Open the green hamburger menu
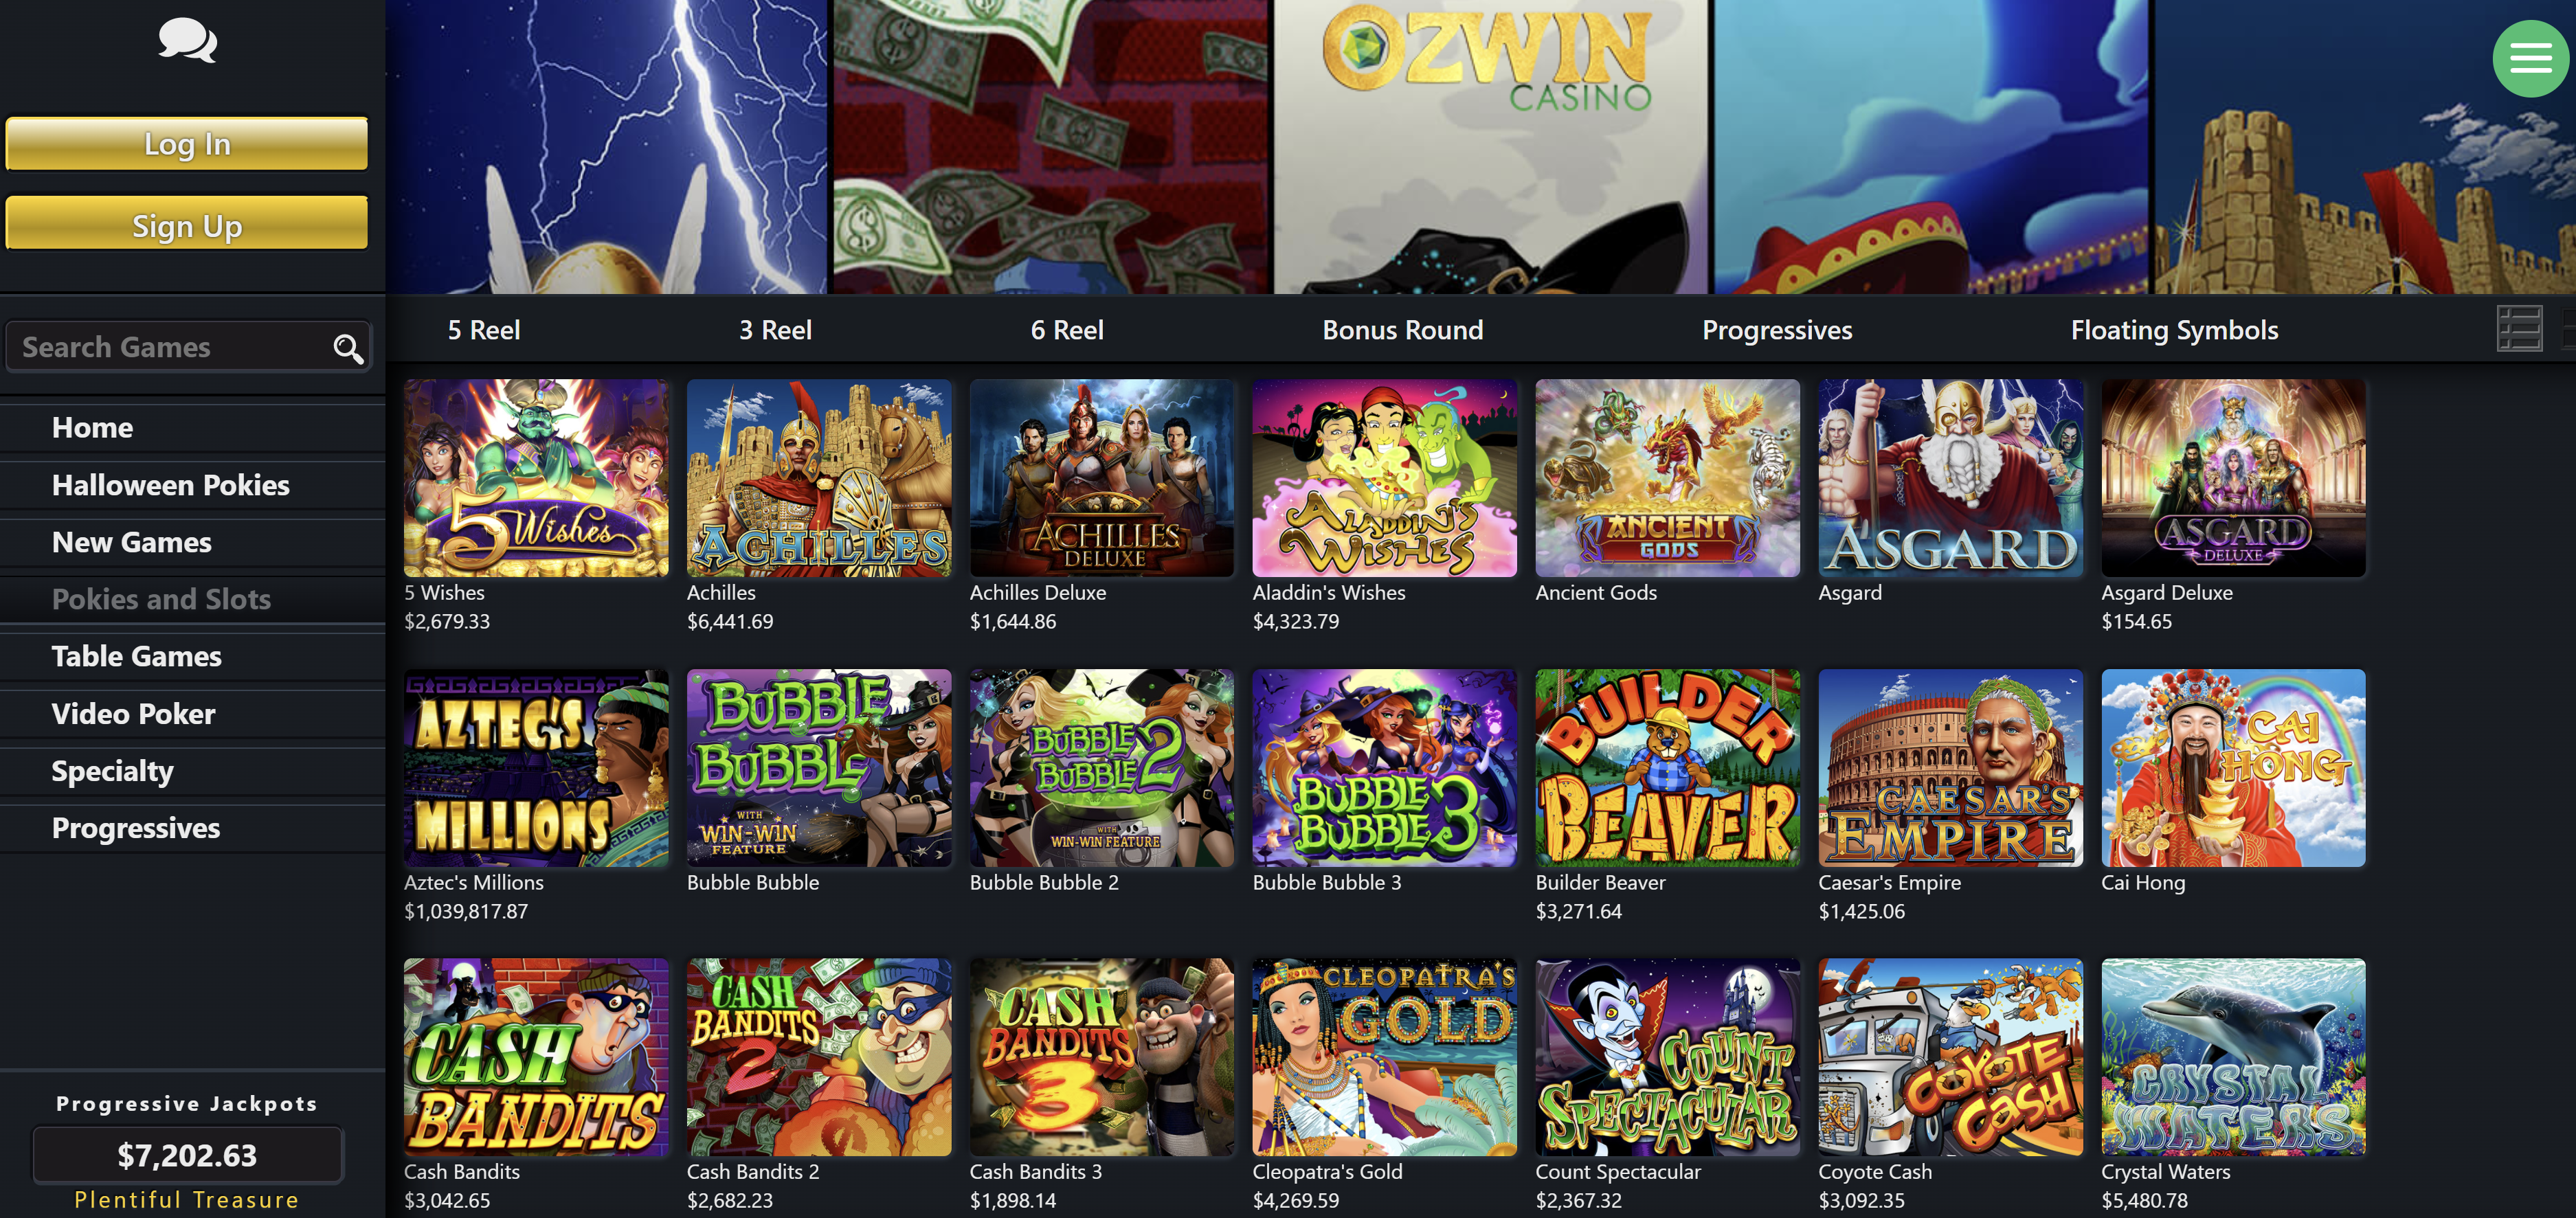This screenshot has width=2576, height=1218. [x=2530, y=58]
